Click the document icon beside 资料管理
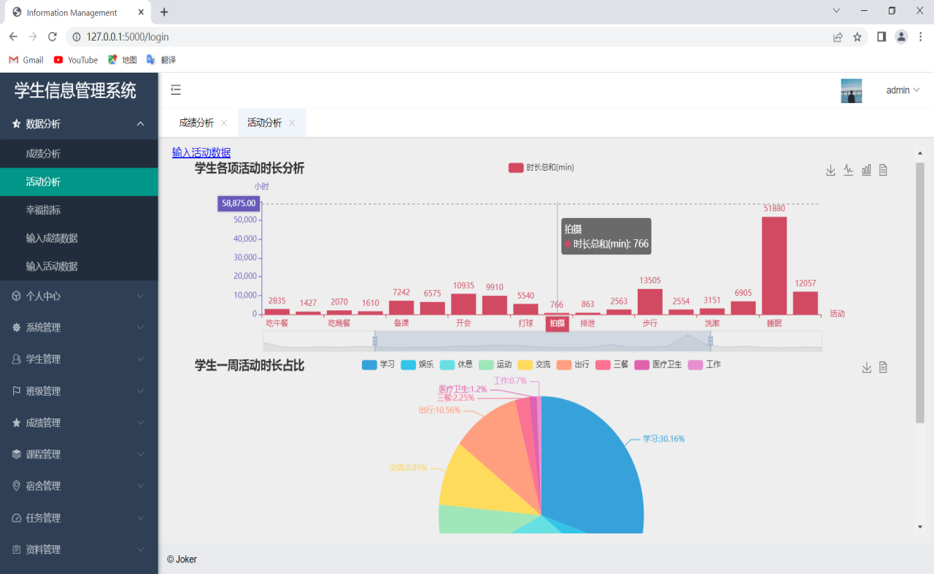The height and width of the screenshot is (575, 935). click(x=16, y=549)
